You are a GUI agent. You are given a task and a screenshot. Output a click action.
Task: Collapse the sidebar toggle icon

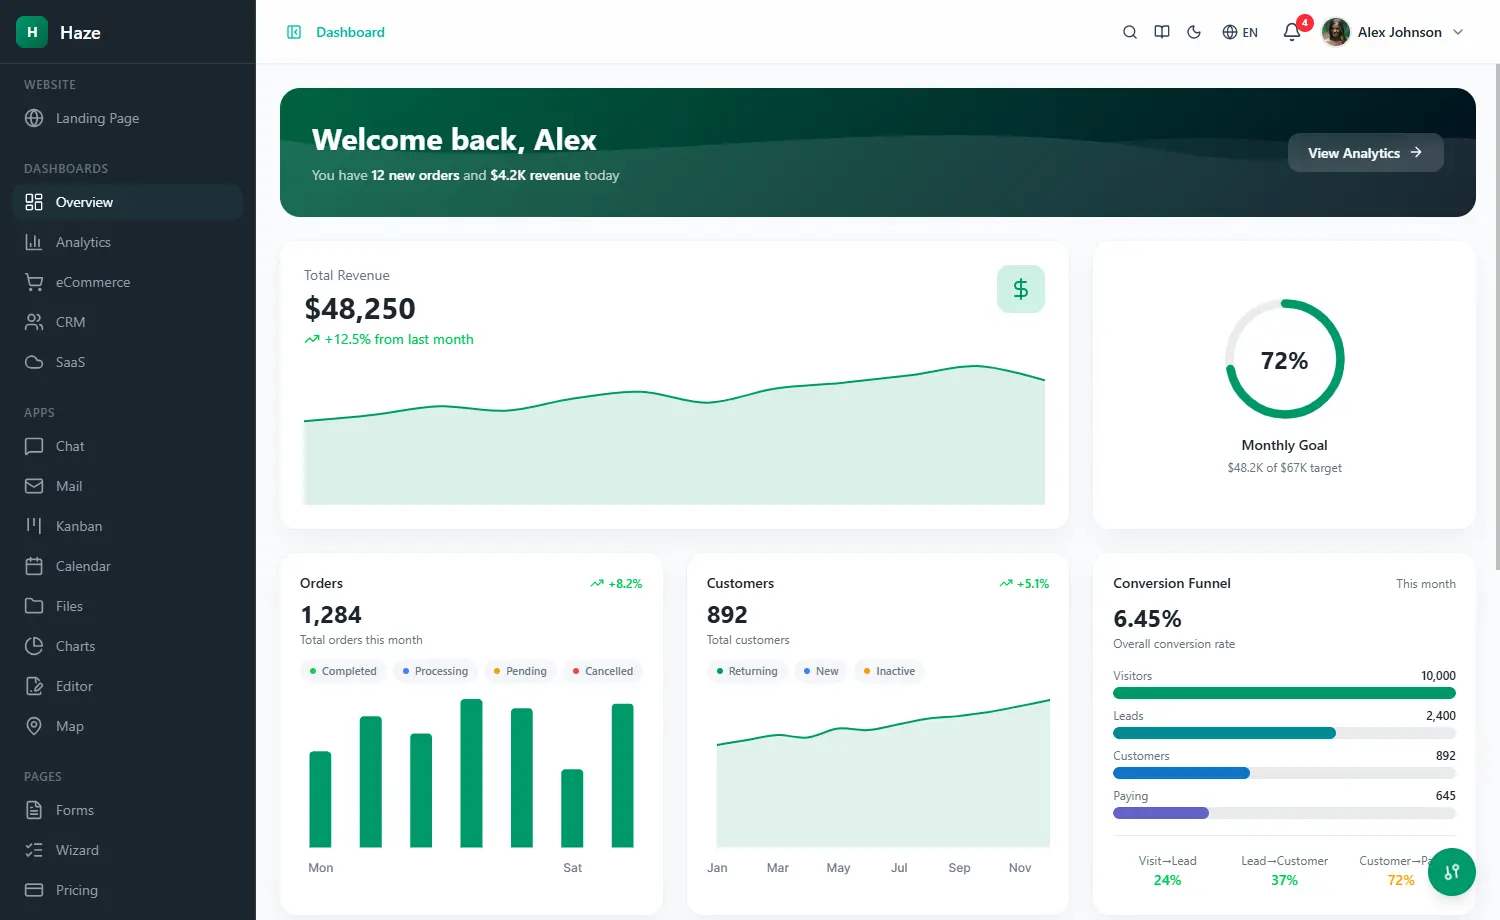pyautogui.click(x=294, y=32)
